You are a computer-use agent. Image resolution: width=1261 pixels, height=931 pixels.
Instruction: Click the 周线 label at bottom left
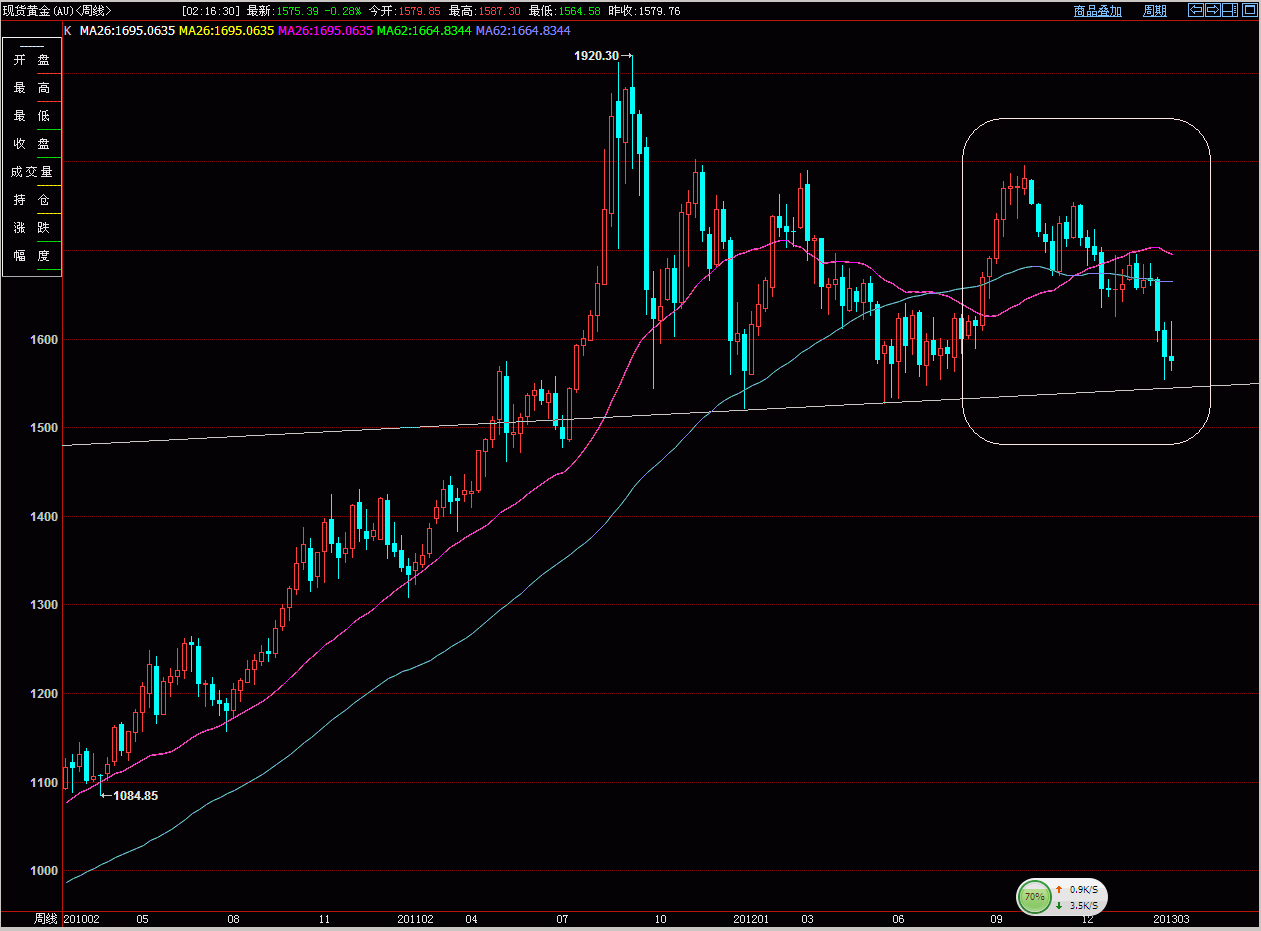[46, 918]
